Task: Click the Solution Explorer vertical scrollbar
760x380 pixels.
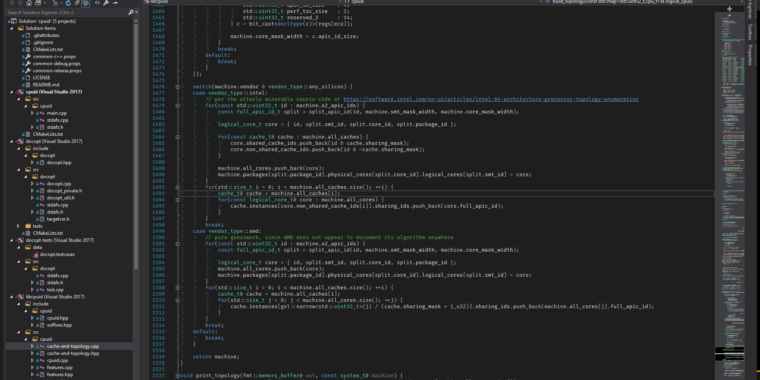Action: (136, 145)
